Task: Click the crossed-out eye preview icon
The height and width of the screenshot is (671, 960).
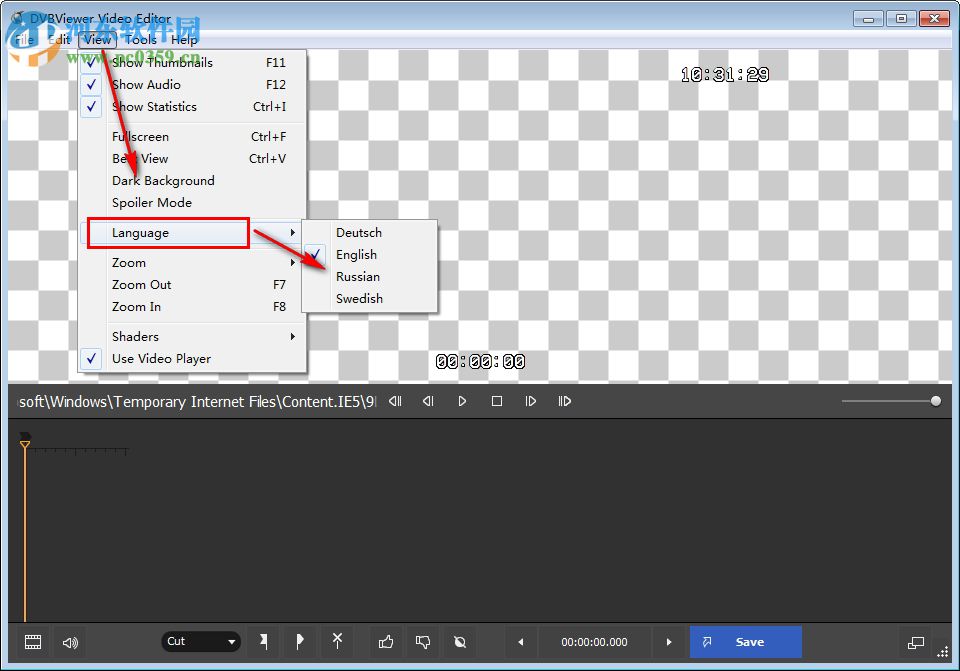Action: [x=460, y=642]
